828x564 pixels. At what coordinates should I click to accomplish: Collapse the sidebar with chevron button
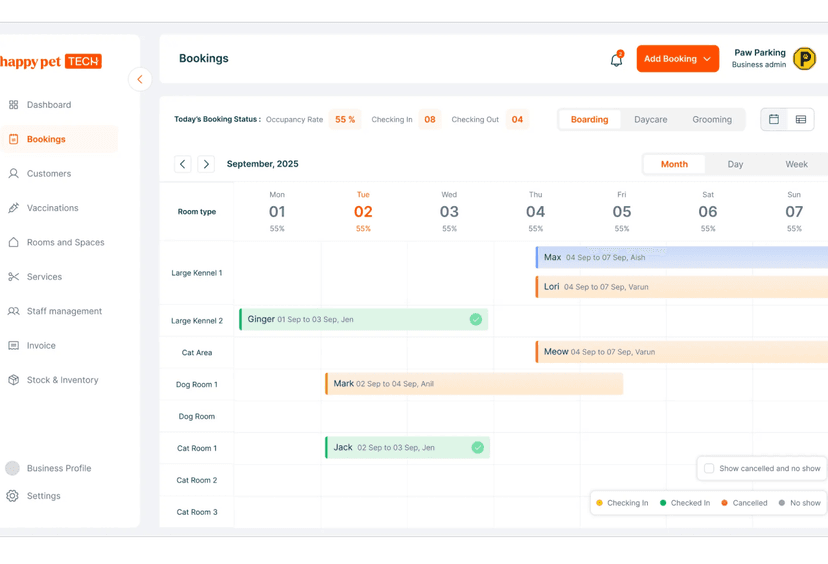(140, 79)
